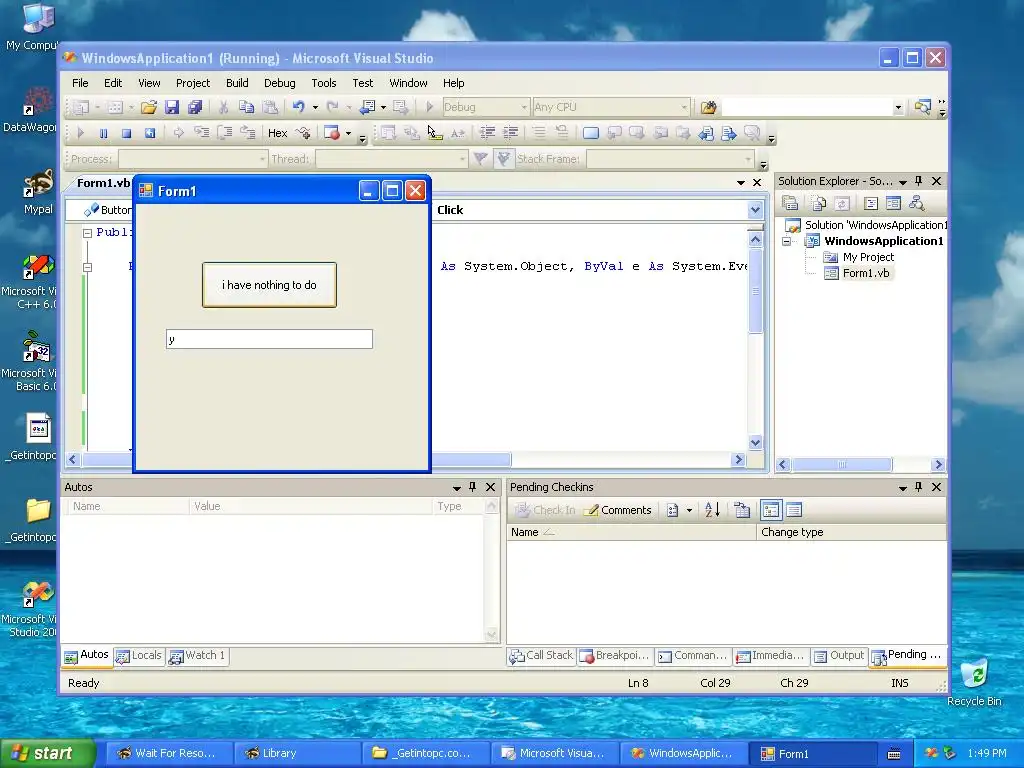Click the Breakpoints window icon in debug toolbar

[x=332, y=133]
